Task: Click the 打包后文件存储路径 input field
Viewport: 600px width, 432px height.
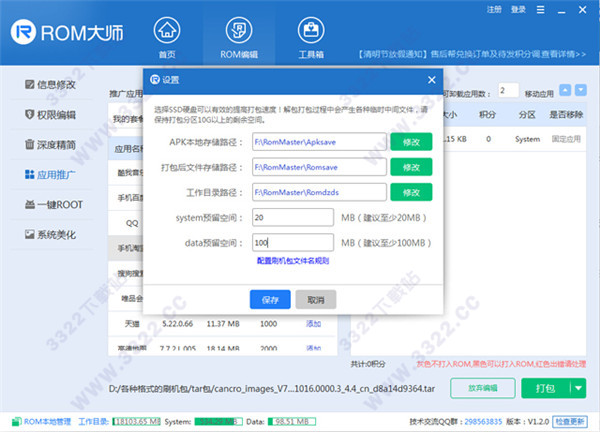Action: coord(319,167)
